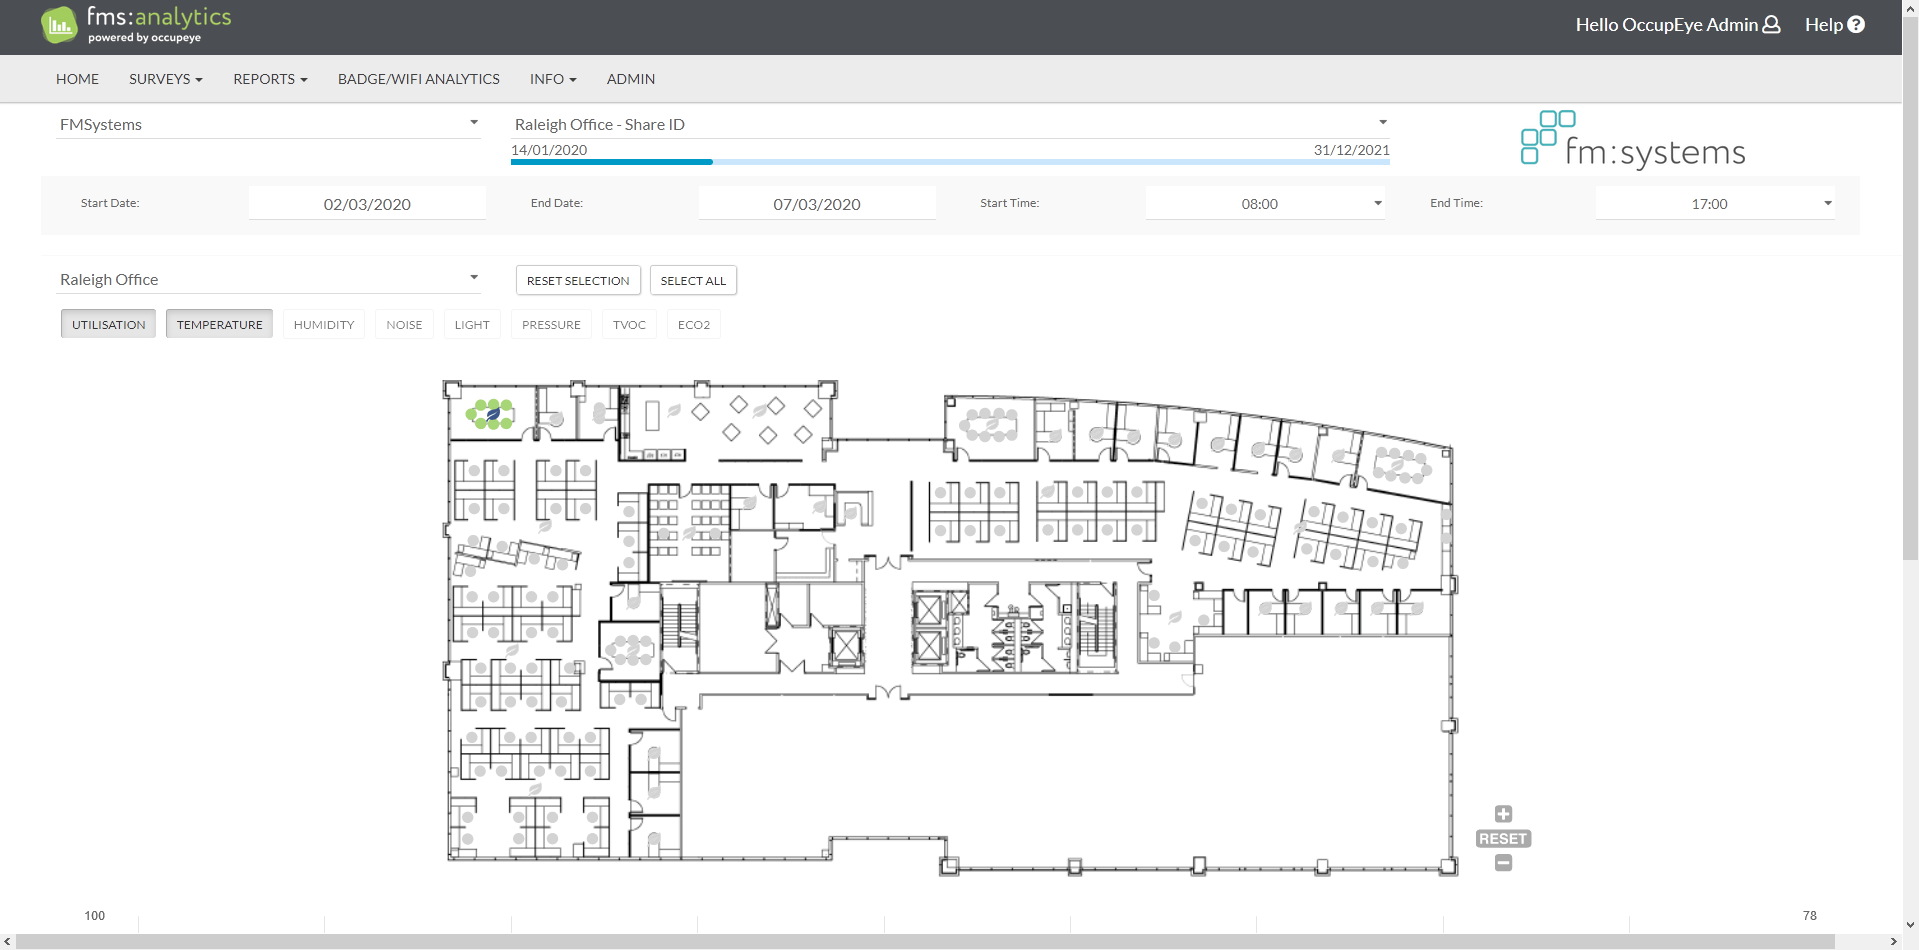This screenshot has height=950, width=1919.
Task: Click right arrow of horizontal scrollbar
Action: point(1894,942)
